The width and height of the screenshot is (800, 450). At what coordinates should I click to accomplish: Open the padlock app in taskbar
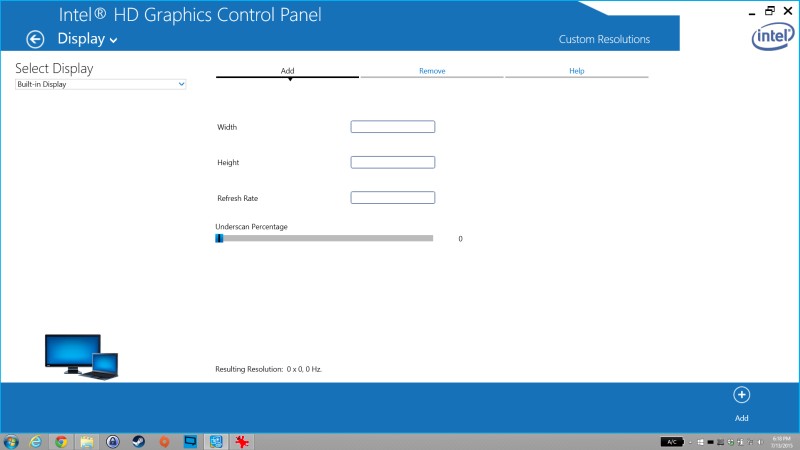point(113,441)
